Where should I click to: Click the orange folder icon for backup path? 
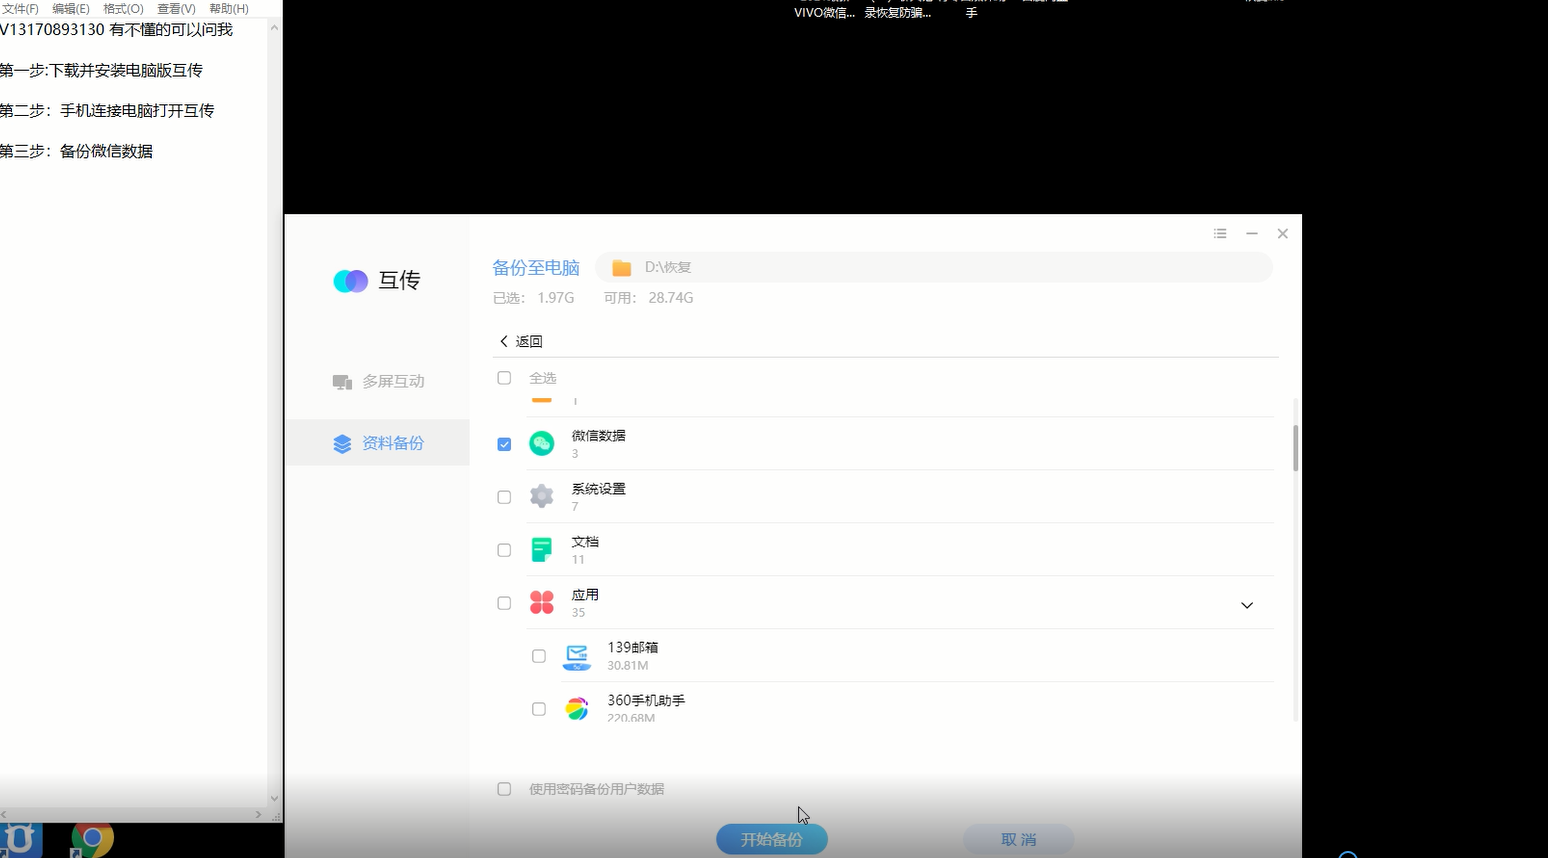pyautogui.click(x=621, y=268)
